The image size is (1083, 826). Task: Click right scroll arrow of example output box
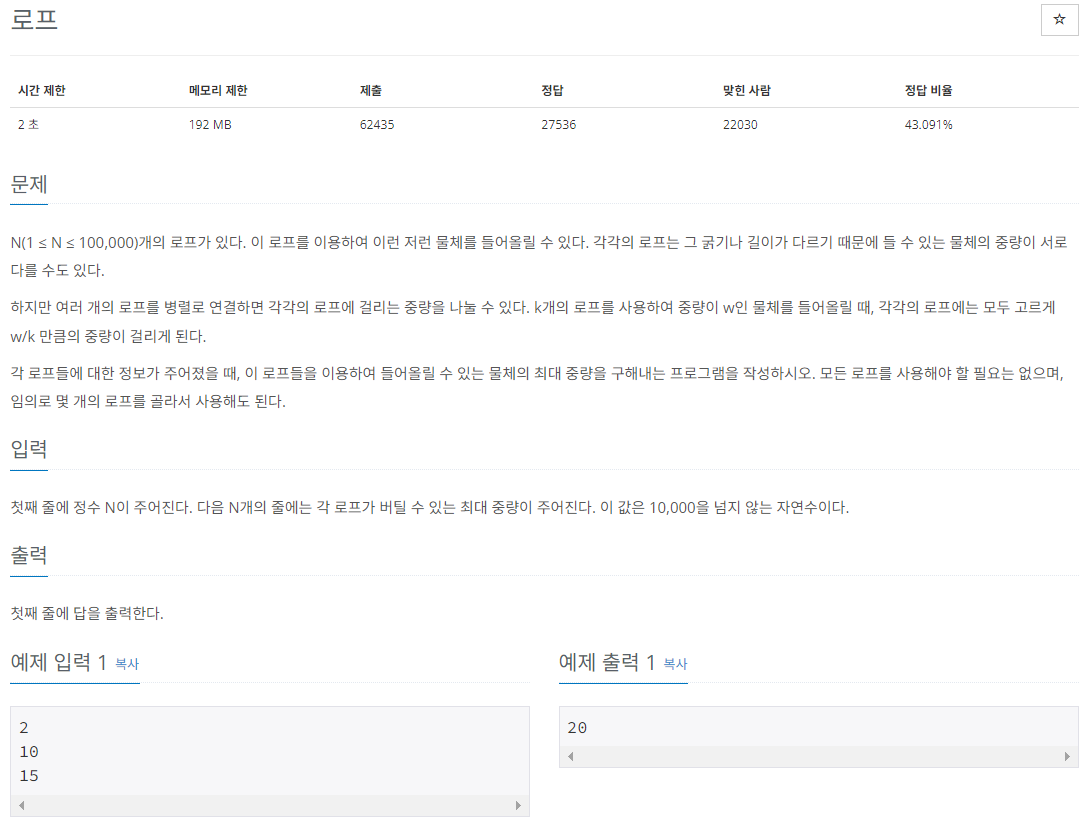pyautogui.click(x=1067, y=756)
